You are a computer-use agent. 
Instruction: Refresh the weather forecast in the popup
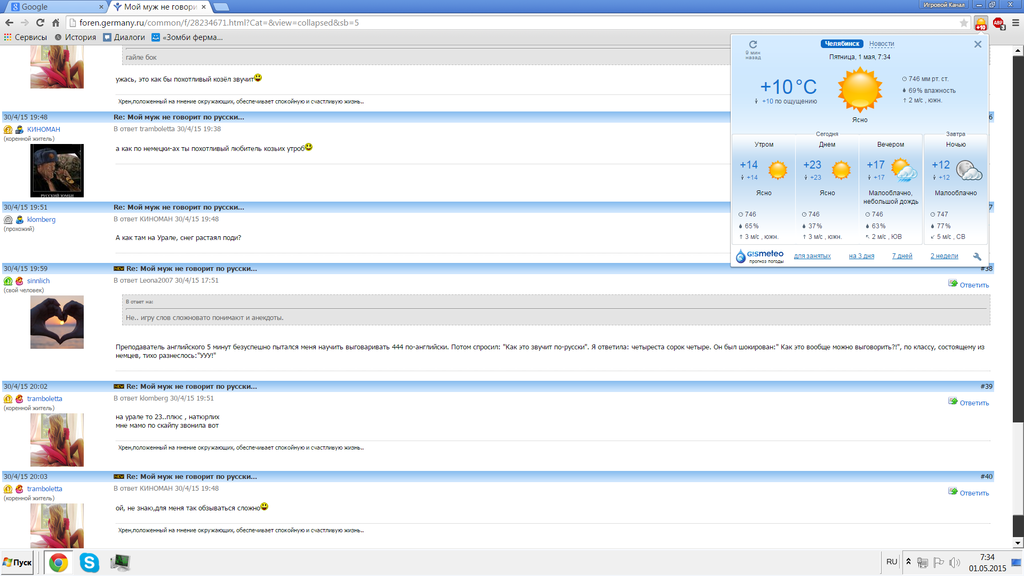coord(753,44)
